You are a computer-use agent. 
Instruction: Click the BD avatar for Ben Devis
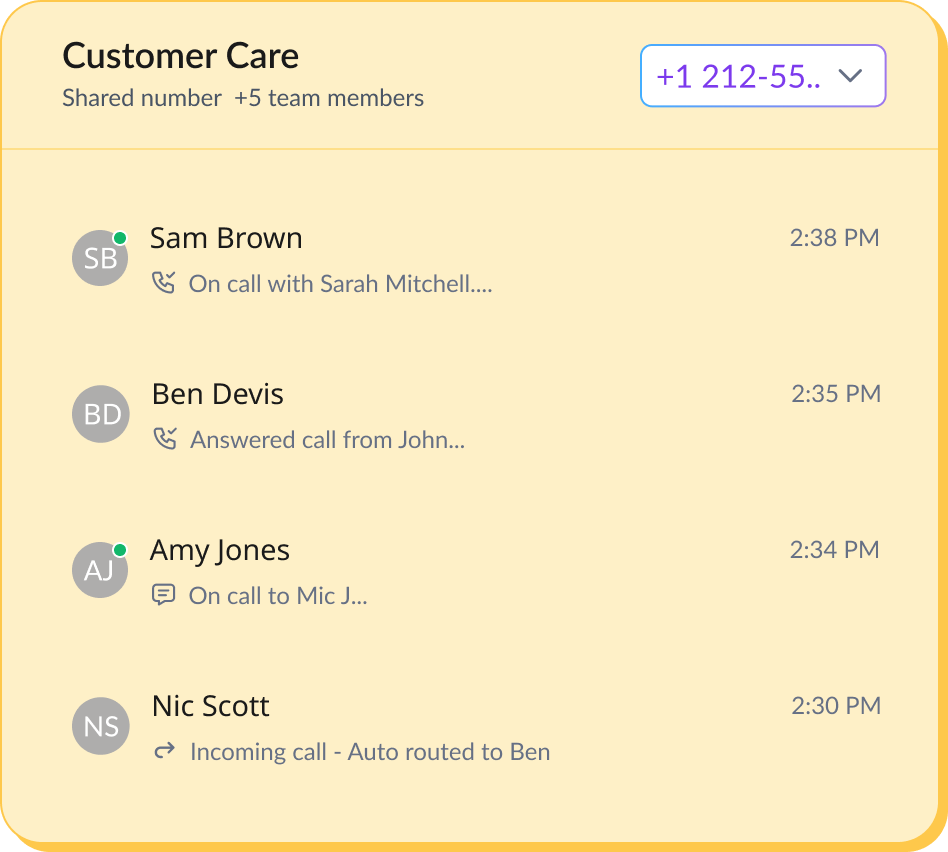tap(101, 414)
